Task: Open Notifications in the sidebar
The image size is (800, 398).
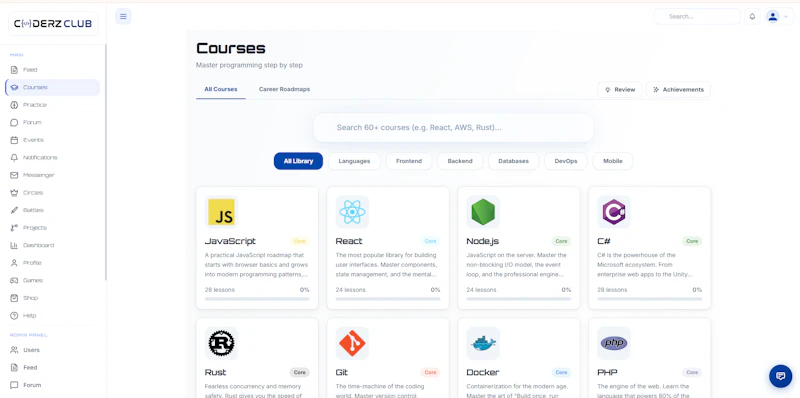Action: pyautogui.click(x=53, y=158)
